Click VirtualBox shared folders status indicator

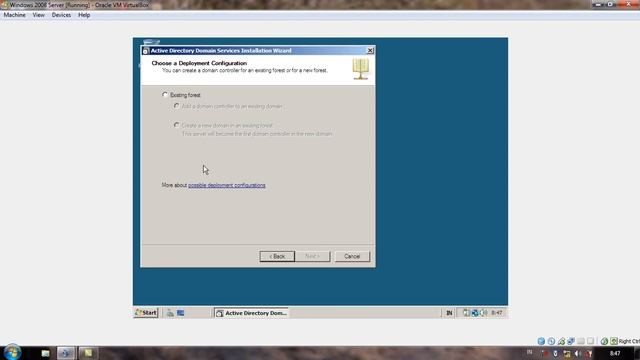tap(580, 341)
